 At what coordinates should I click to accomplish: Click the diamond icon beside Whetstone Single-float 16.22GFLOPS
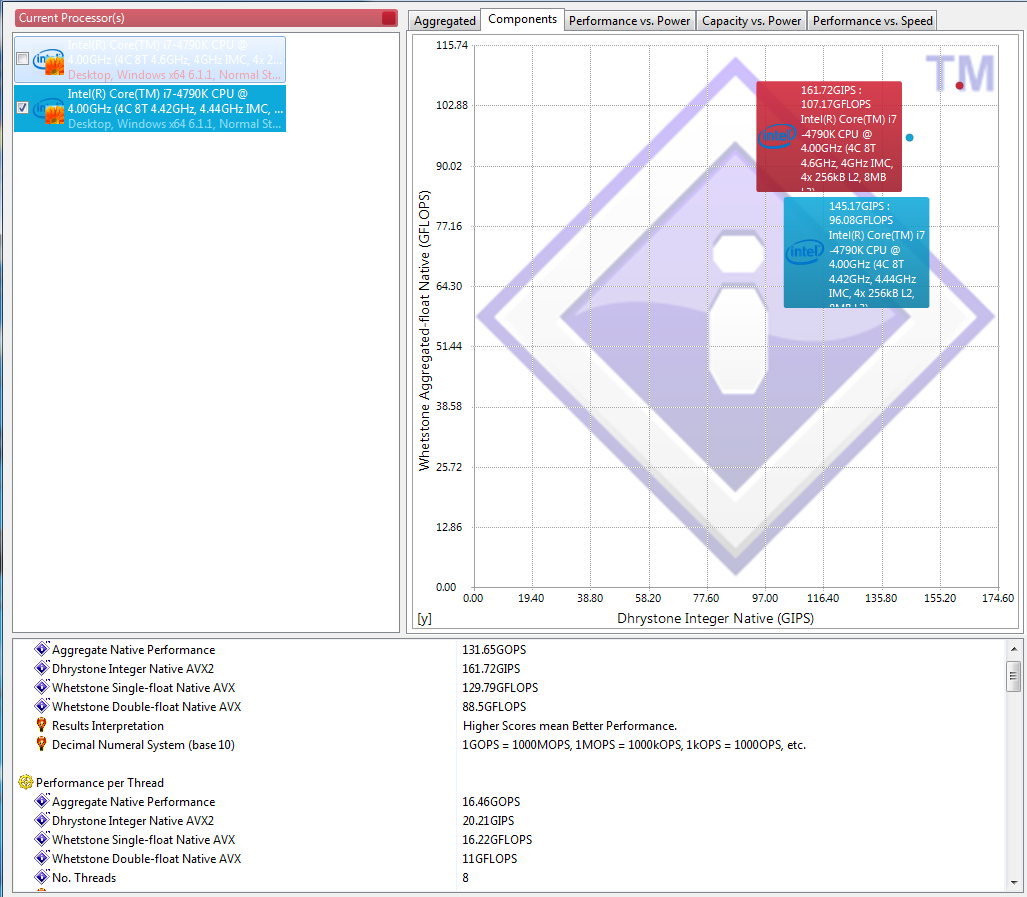[x=42, y=839]
